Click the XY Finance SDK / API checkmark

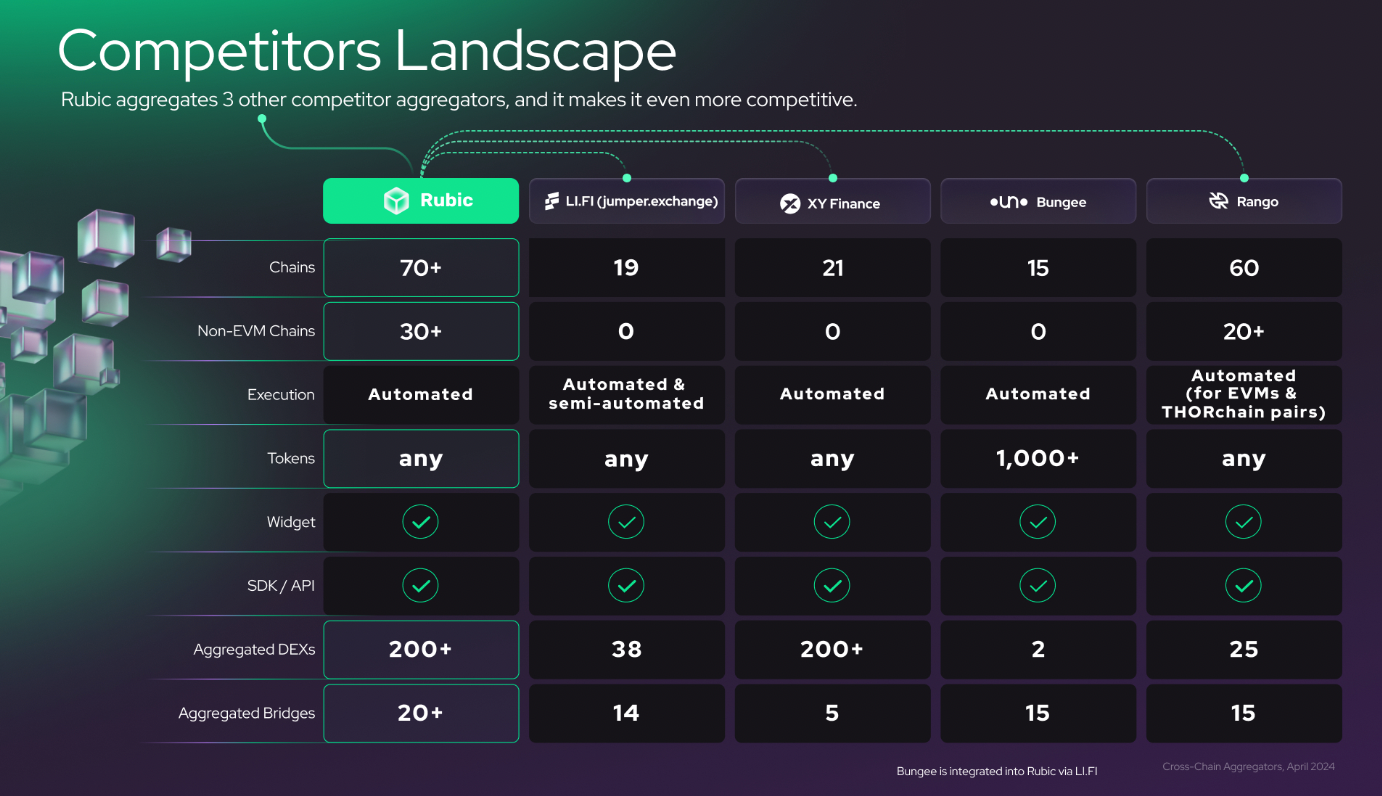click(832, 586)
